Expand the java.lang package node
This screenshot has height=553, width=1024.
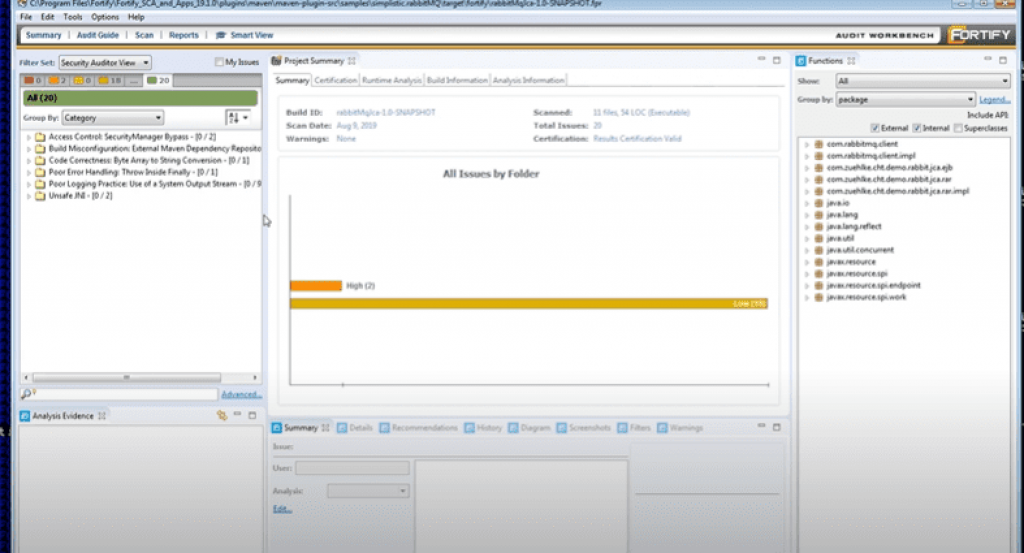[x=807, y=215]
